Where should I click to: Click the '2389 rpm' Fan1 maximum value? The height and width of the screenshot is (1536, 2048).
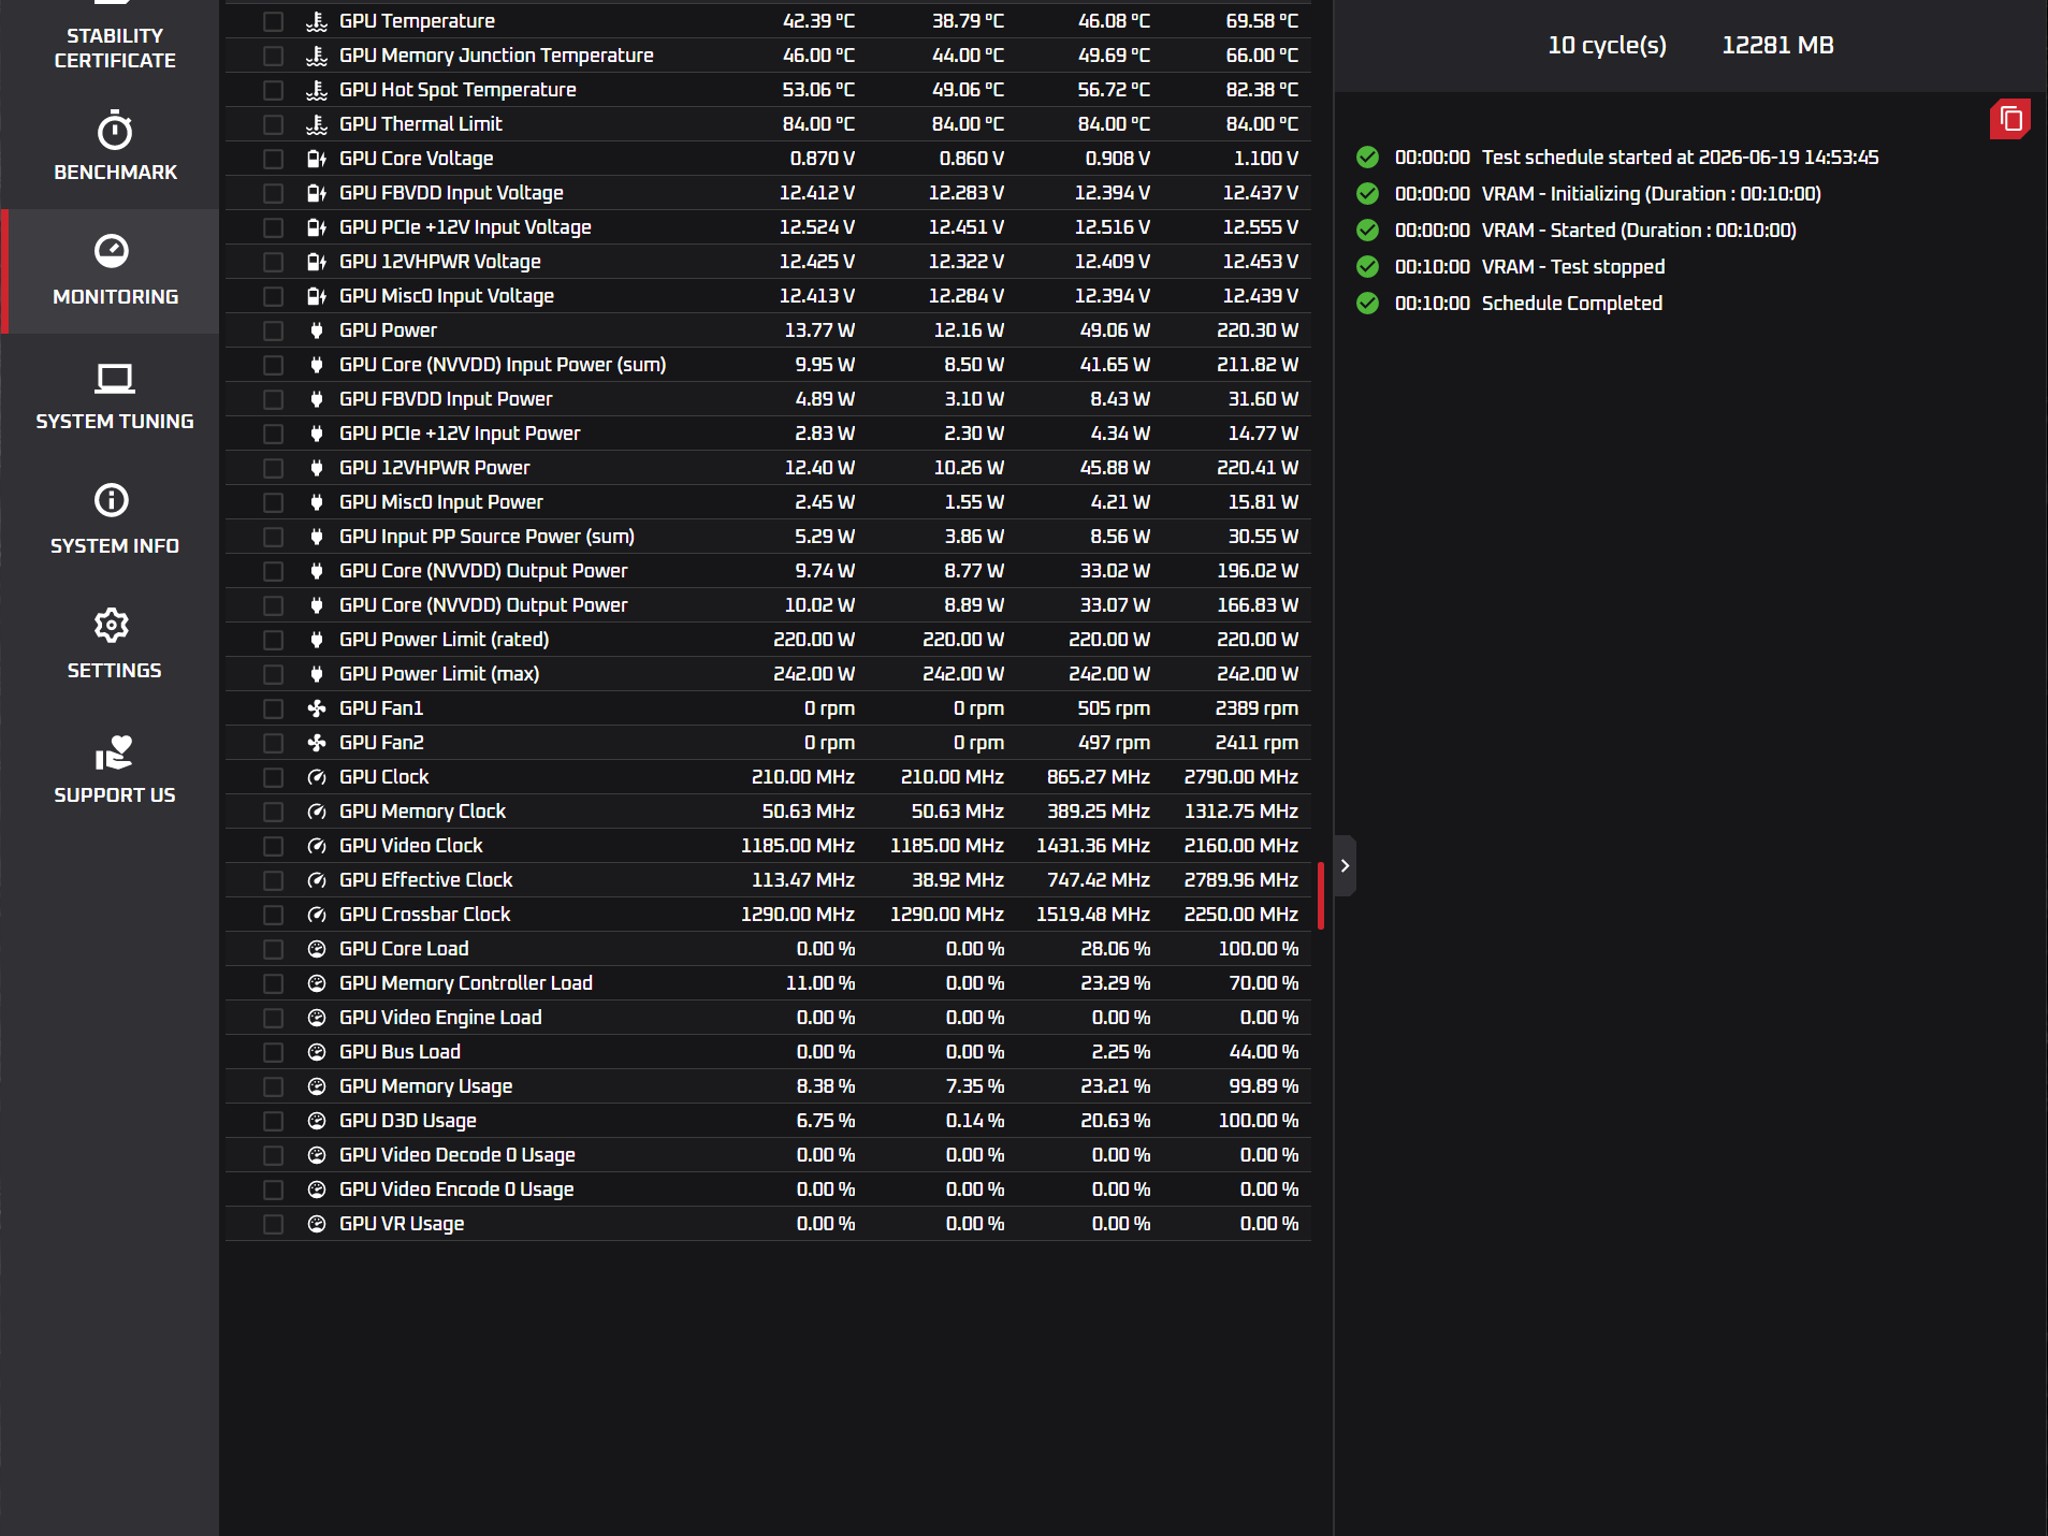tap(1256, 708)
